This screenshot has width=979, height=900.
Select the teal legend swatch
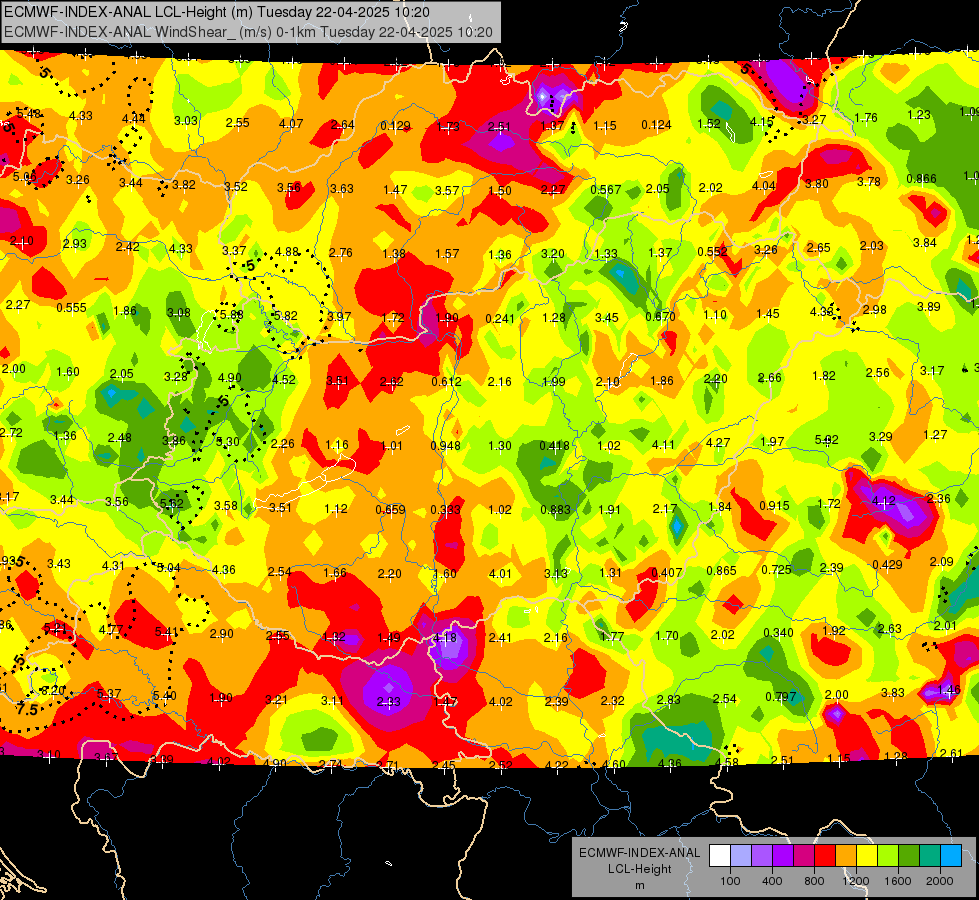(930, 856)
